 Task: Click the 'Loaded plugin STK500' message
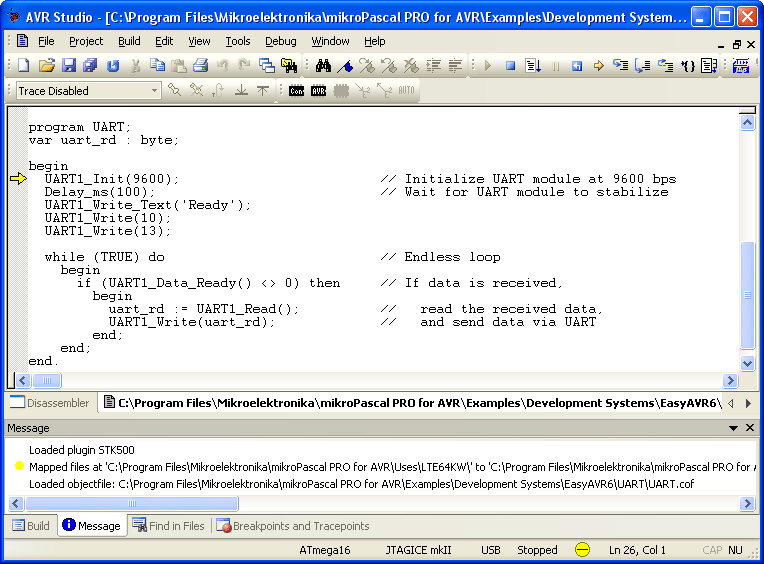81,450
